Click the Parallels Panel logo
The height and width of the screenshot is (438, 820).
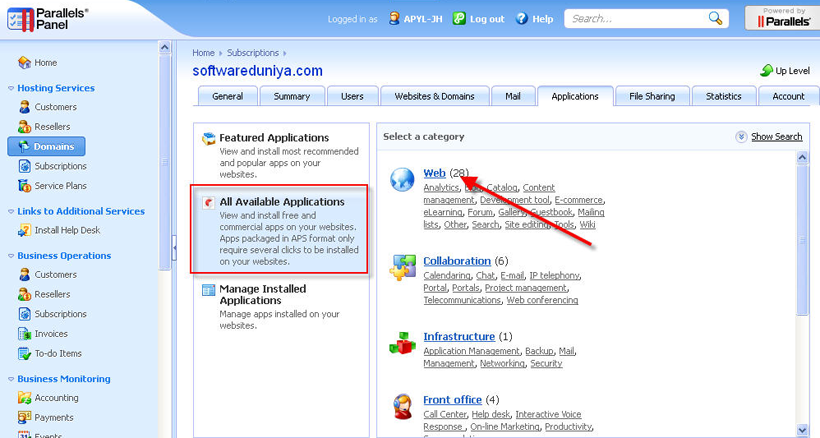click(48, 19)
